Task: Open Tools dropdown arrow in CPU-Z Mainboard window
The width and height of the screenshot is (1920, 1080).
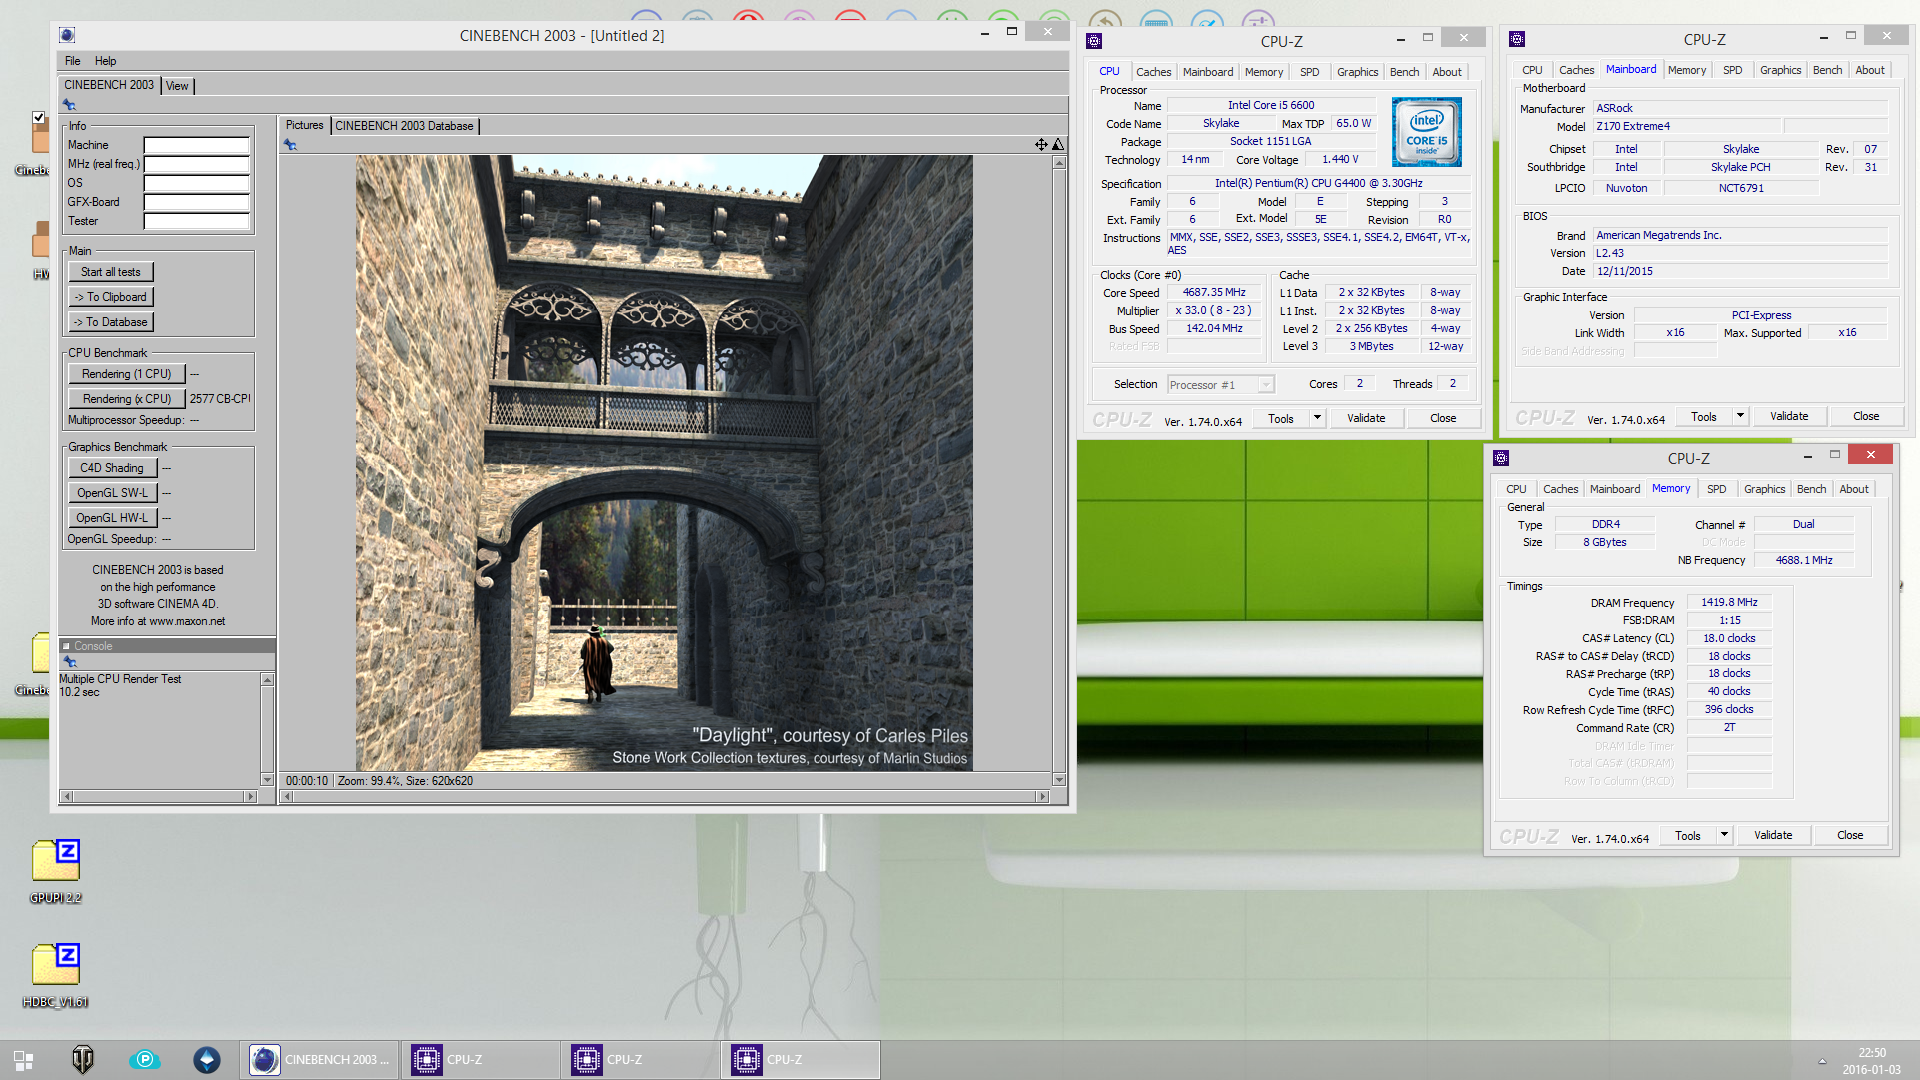Action: tap(1740, 416)
